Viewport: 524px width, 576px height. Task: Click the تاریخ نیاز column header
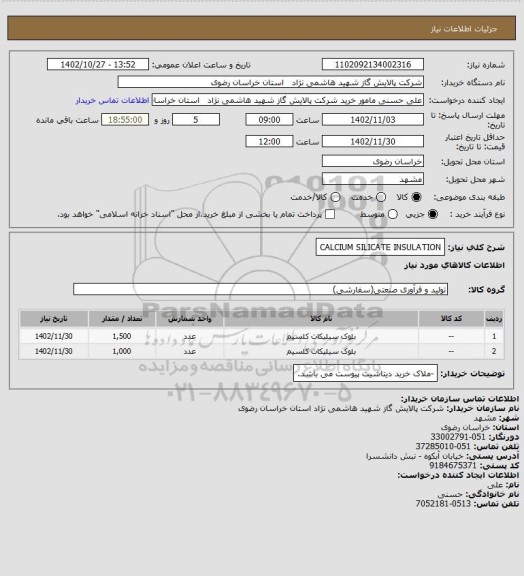coord(54,318)
